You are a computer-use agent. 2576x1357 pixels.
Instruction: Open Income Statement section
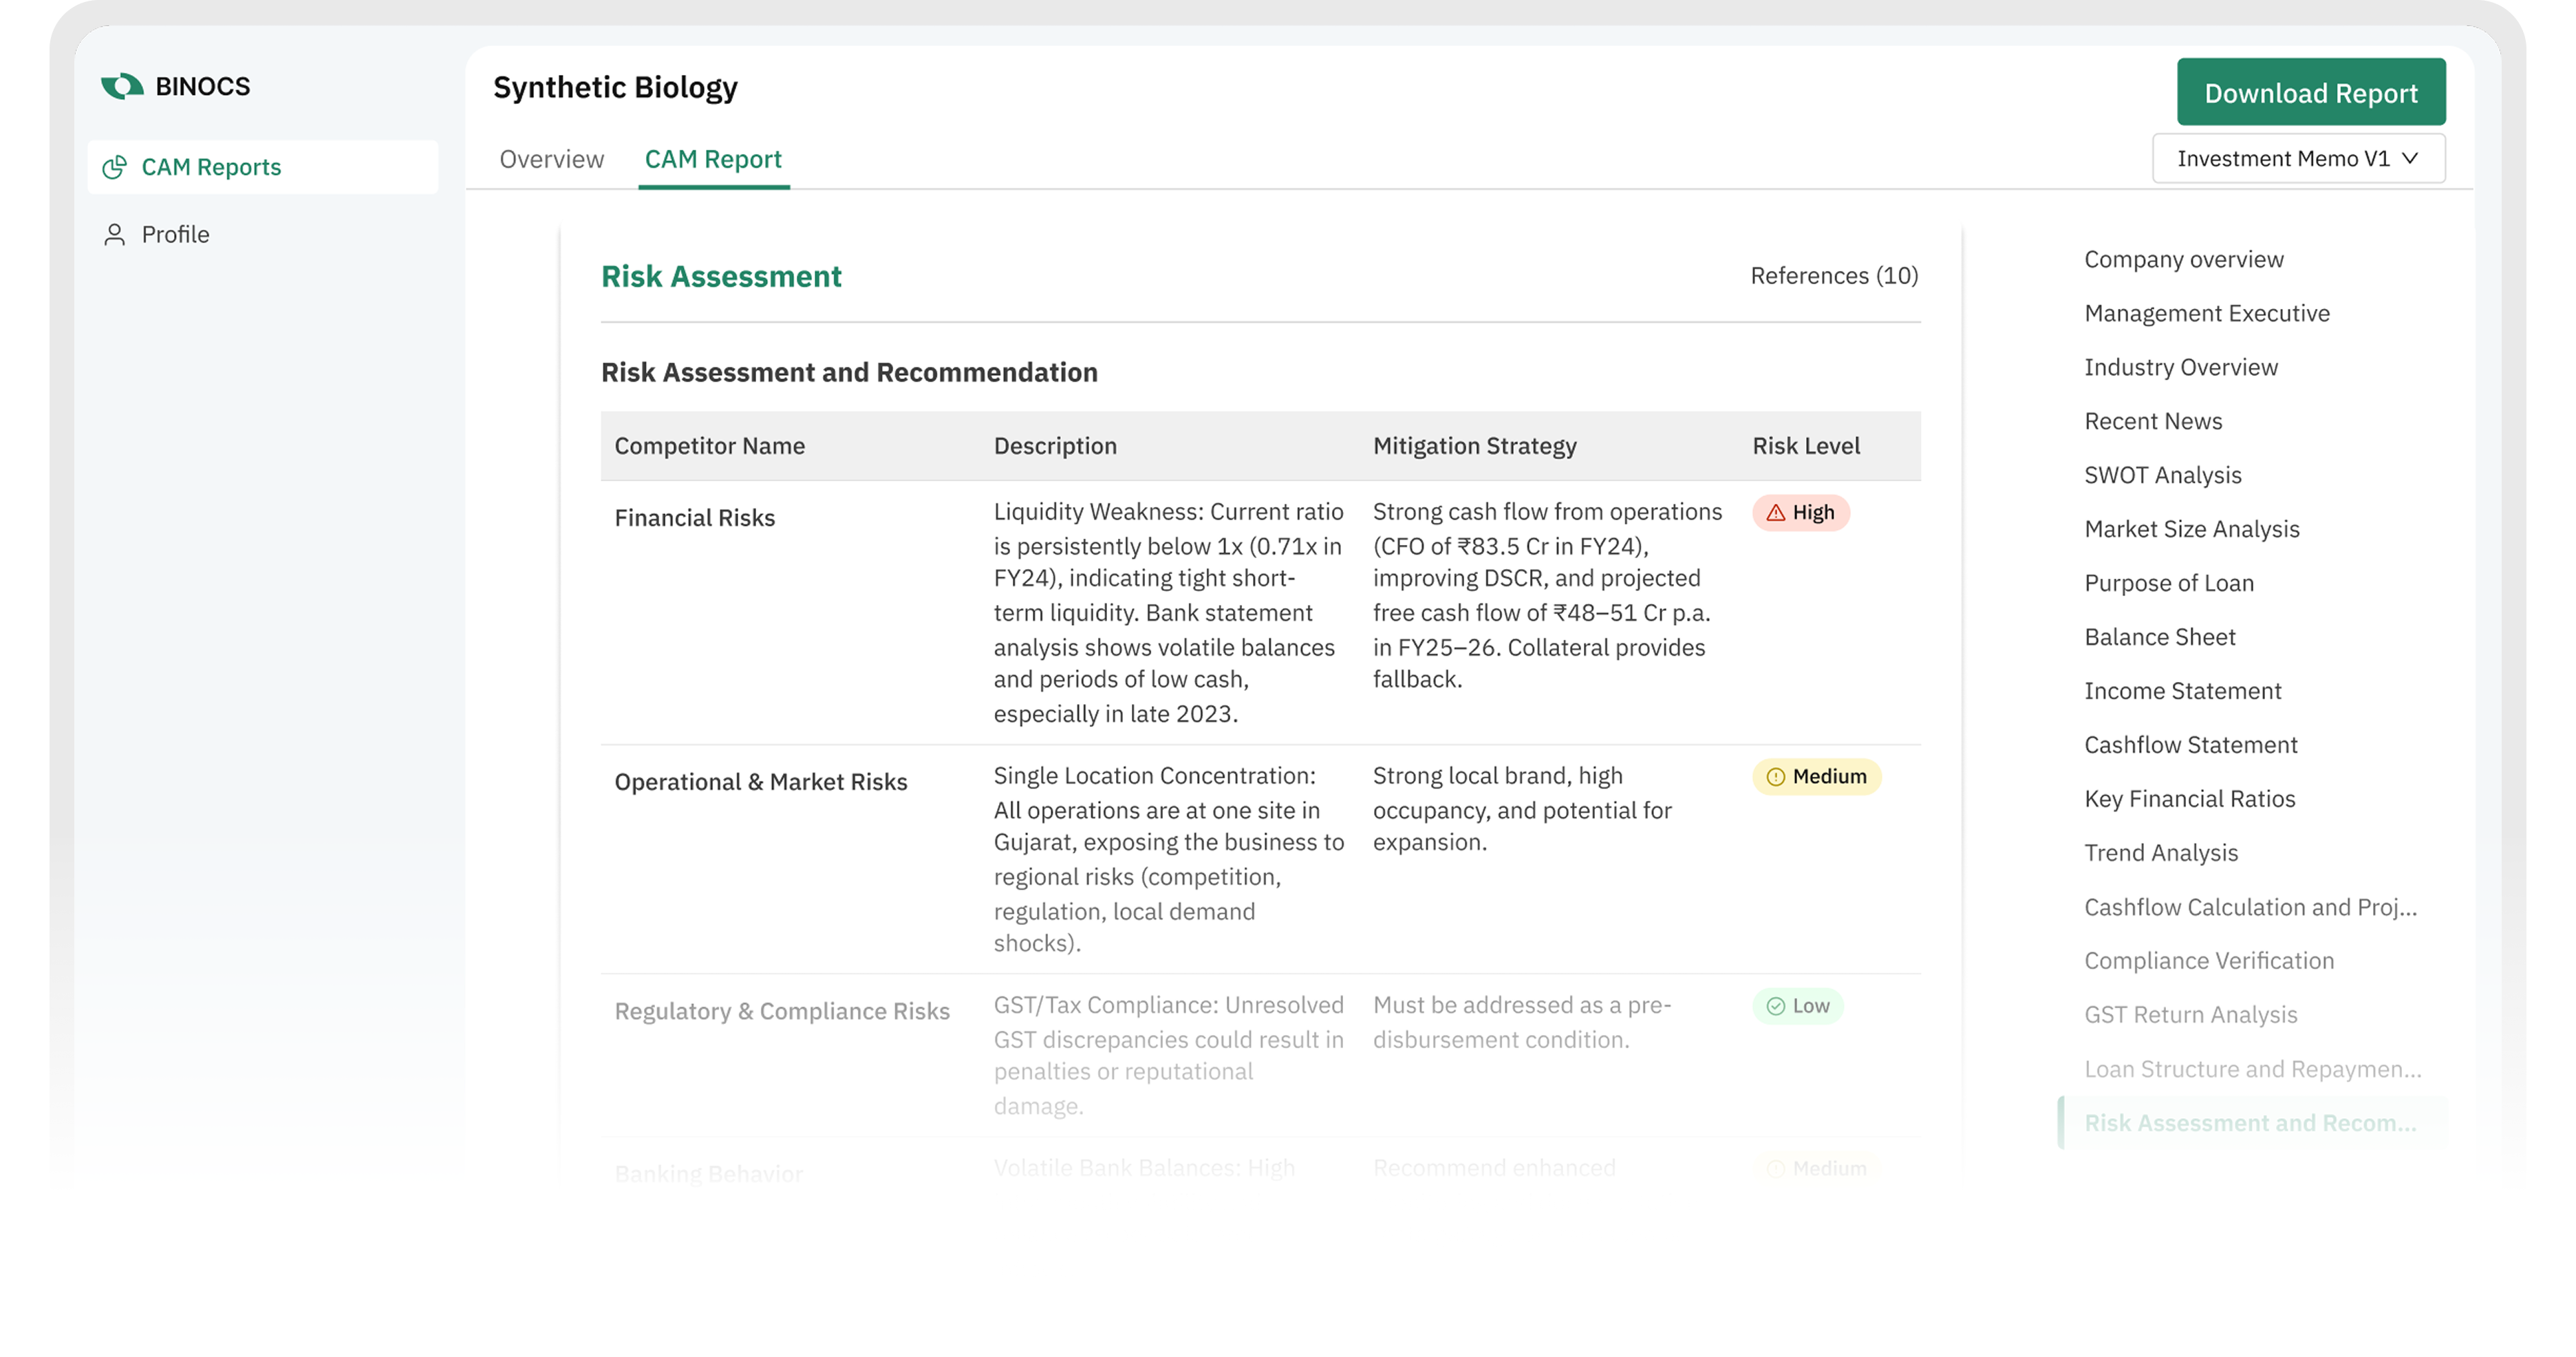[x=2182, y=691]
